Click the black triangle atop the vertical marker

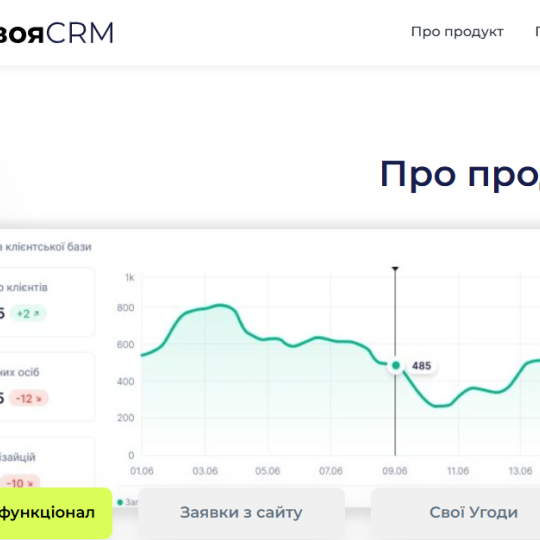tap(395, 268)
